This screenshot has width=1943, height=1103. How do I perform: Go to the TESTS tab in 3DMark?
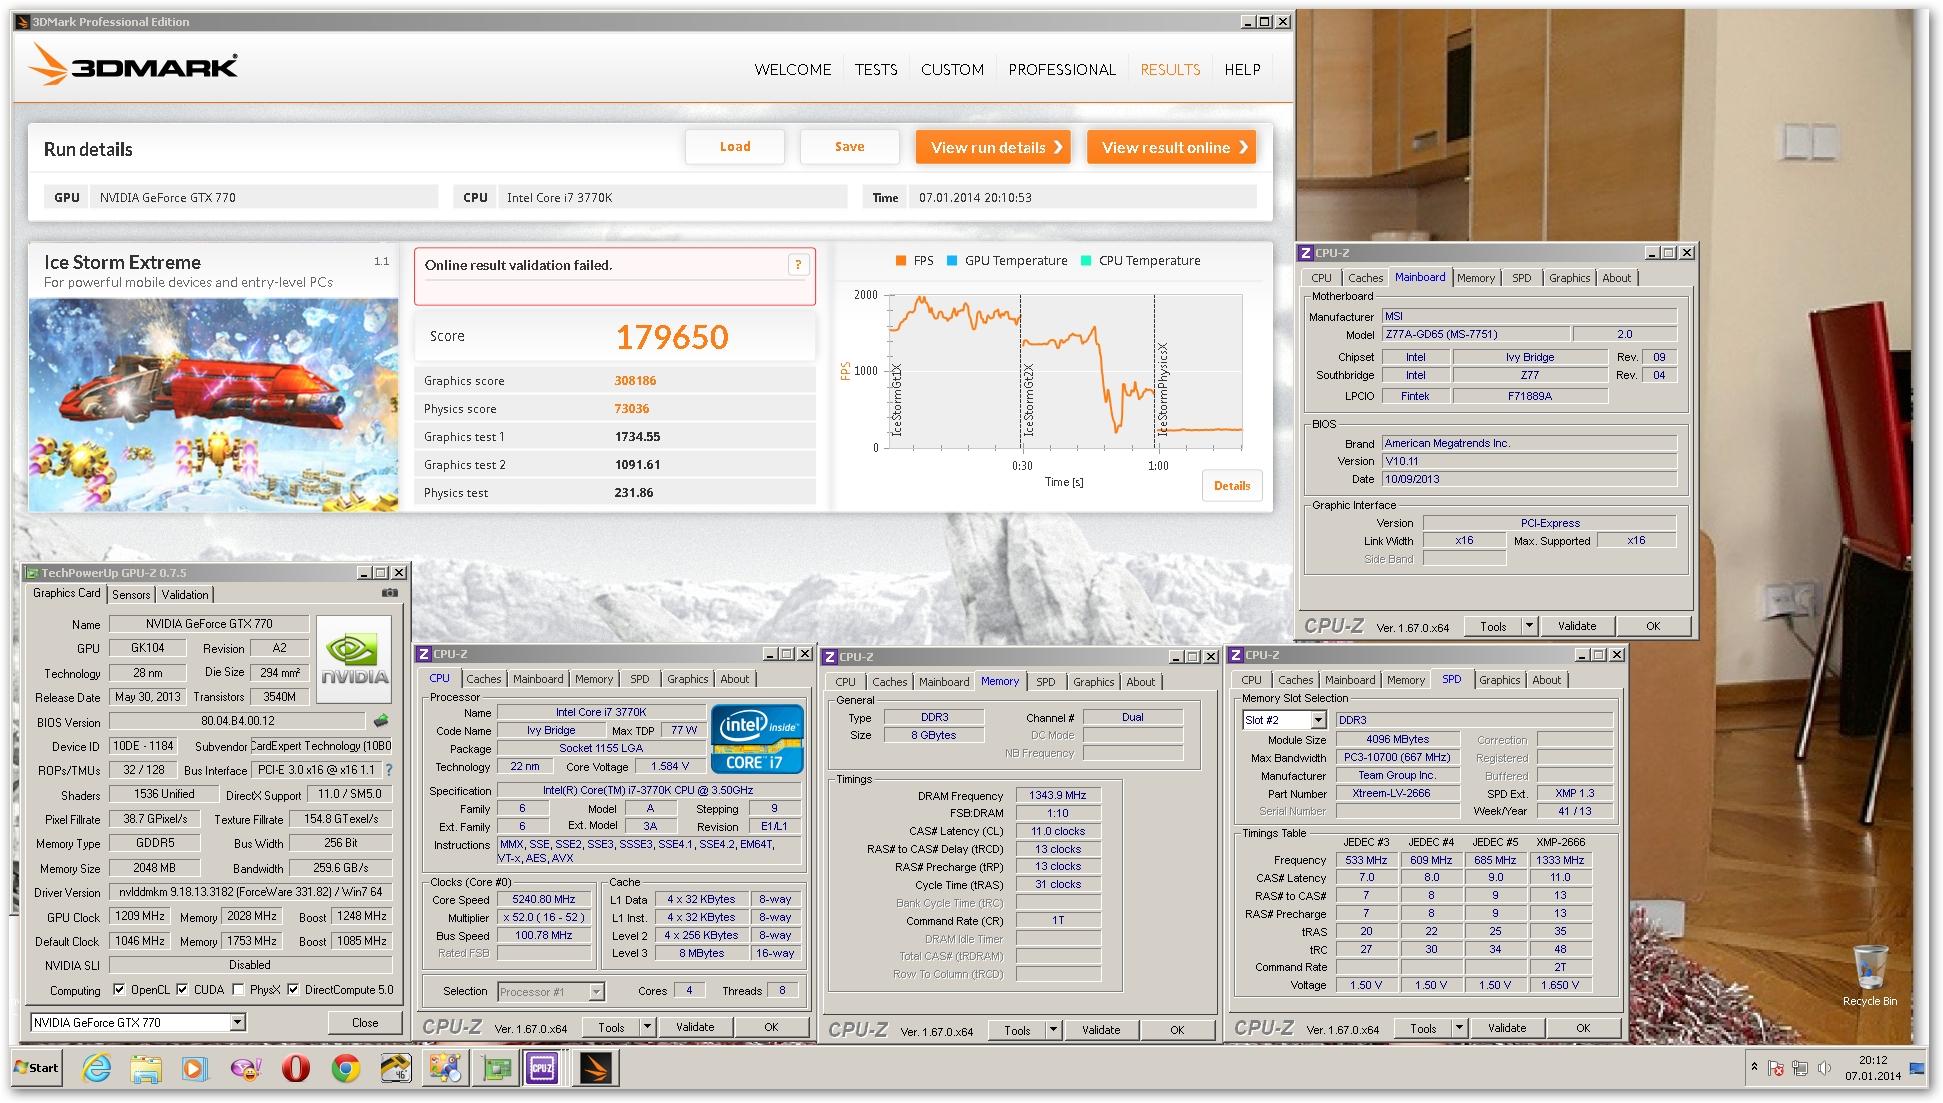(x=876, y=69)
